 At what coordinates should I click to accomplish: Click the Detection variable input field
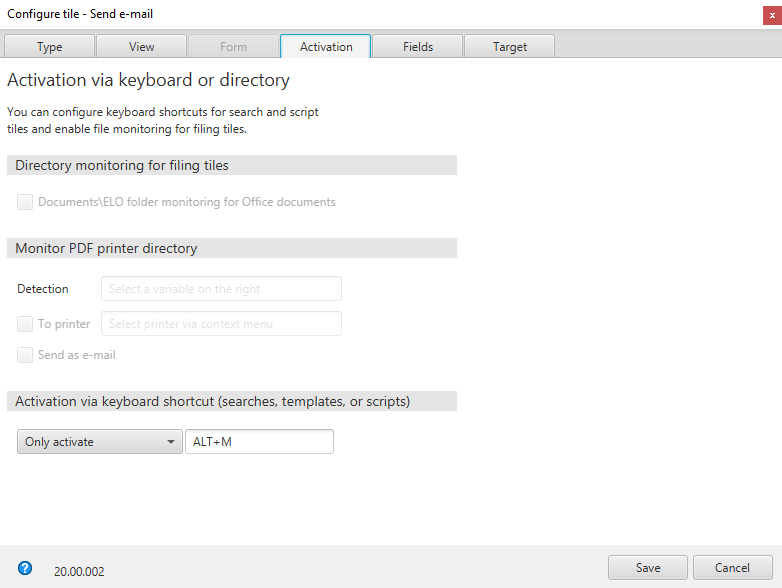tap(221, 289)
